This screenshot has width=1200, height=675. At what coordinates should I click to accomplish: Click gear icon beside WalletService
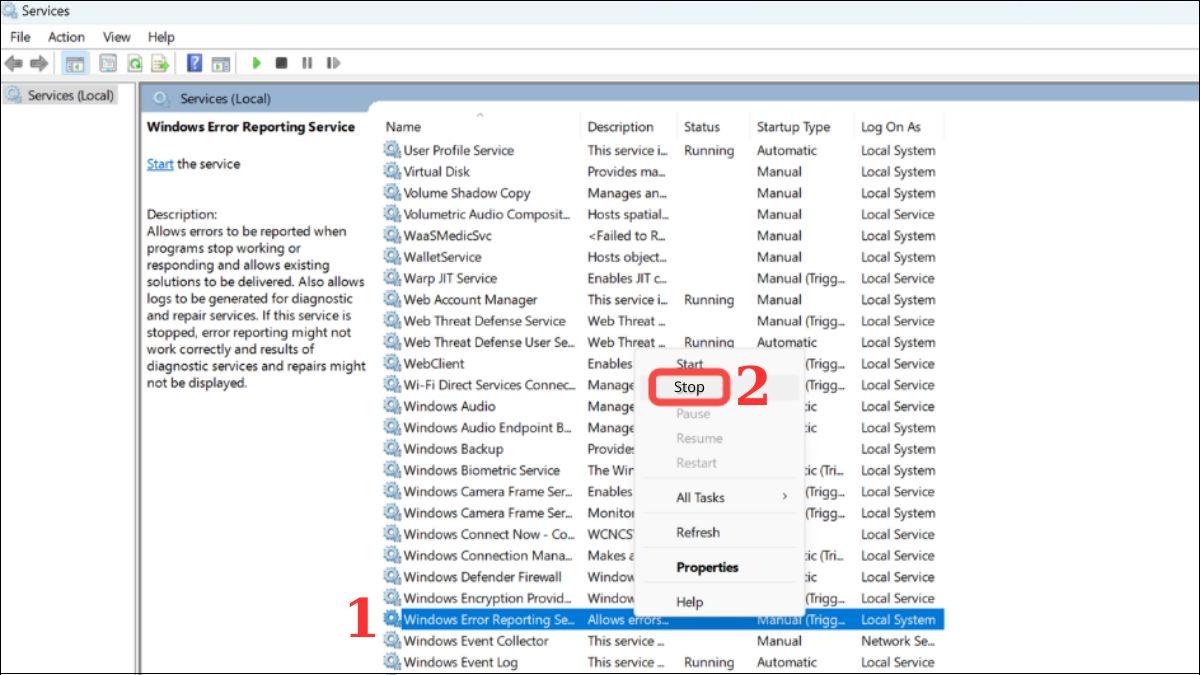[x=391, y=257]
